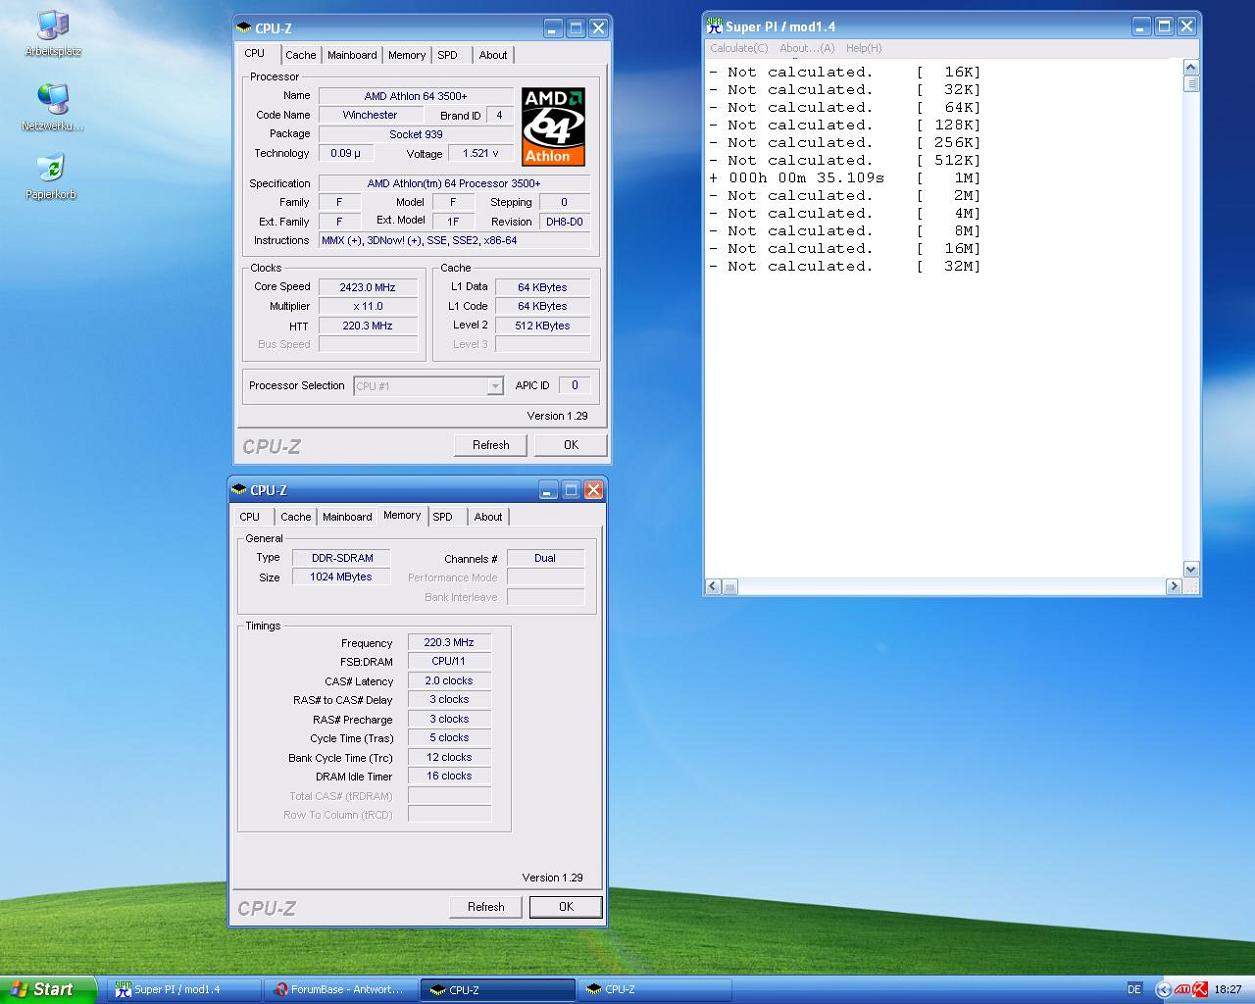This screenshot has width=1255, height=1004.
Task: Click the upper CPU-Z window's title bar icon
Action: point(243,28)
